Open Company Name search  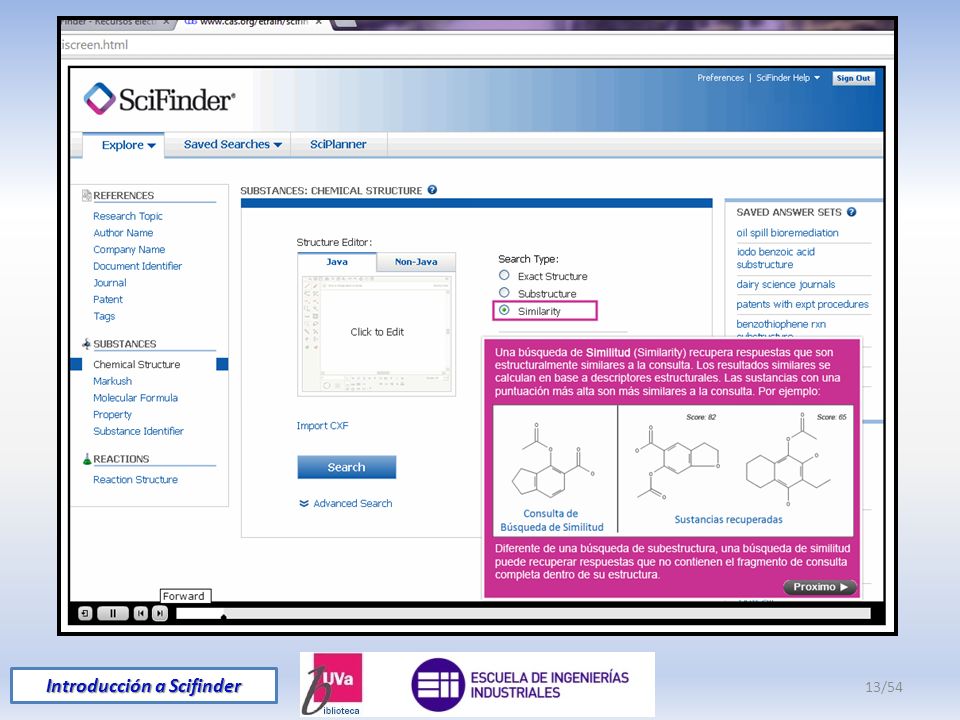pyautogui.click(x=129, y=249)
